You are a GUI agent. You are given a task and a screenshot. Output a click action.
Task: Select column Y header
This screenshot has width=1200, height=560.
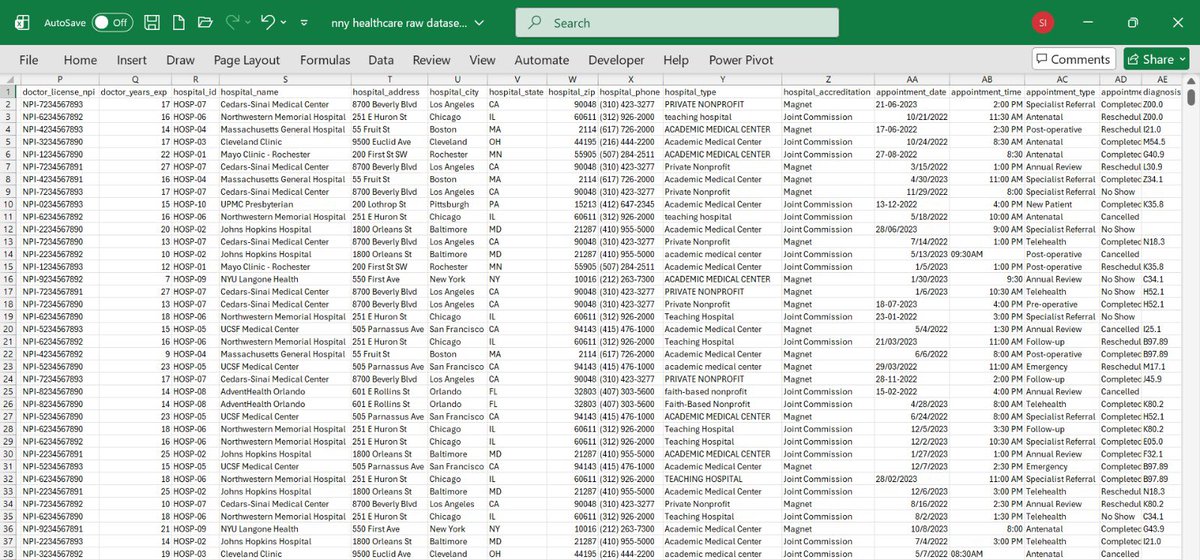coord(721,78)
